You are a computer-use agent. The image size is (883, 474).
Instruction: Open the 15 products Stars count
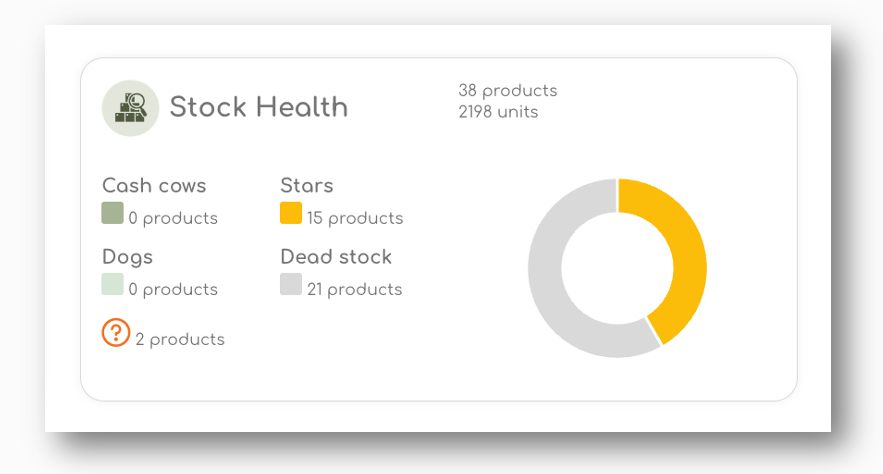pyautogui.click(x=355, y=218)
